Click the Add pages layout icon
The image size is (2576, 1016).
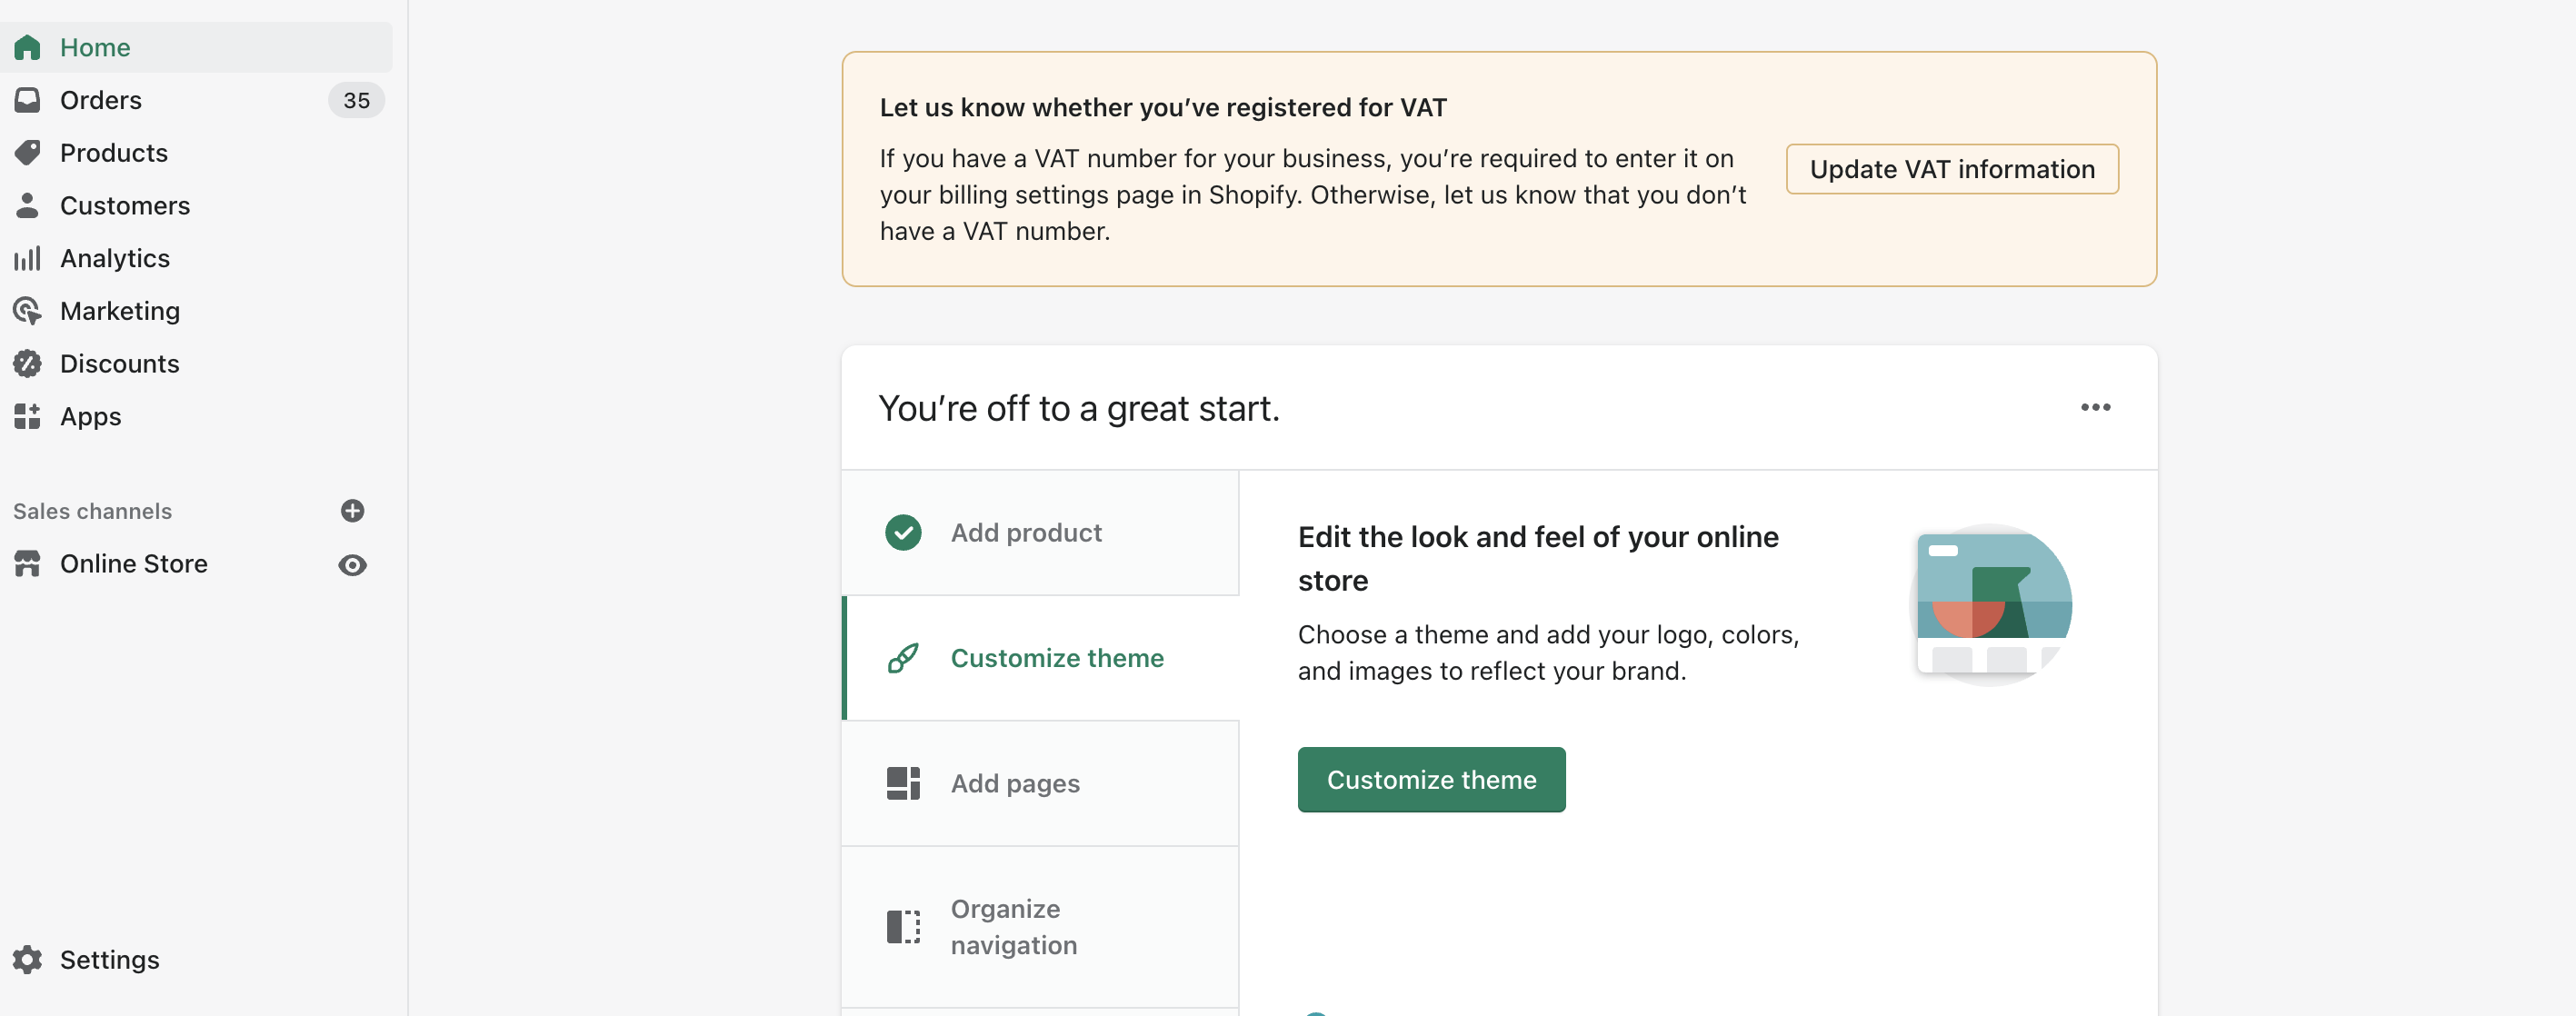click(903, 783)
